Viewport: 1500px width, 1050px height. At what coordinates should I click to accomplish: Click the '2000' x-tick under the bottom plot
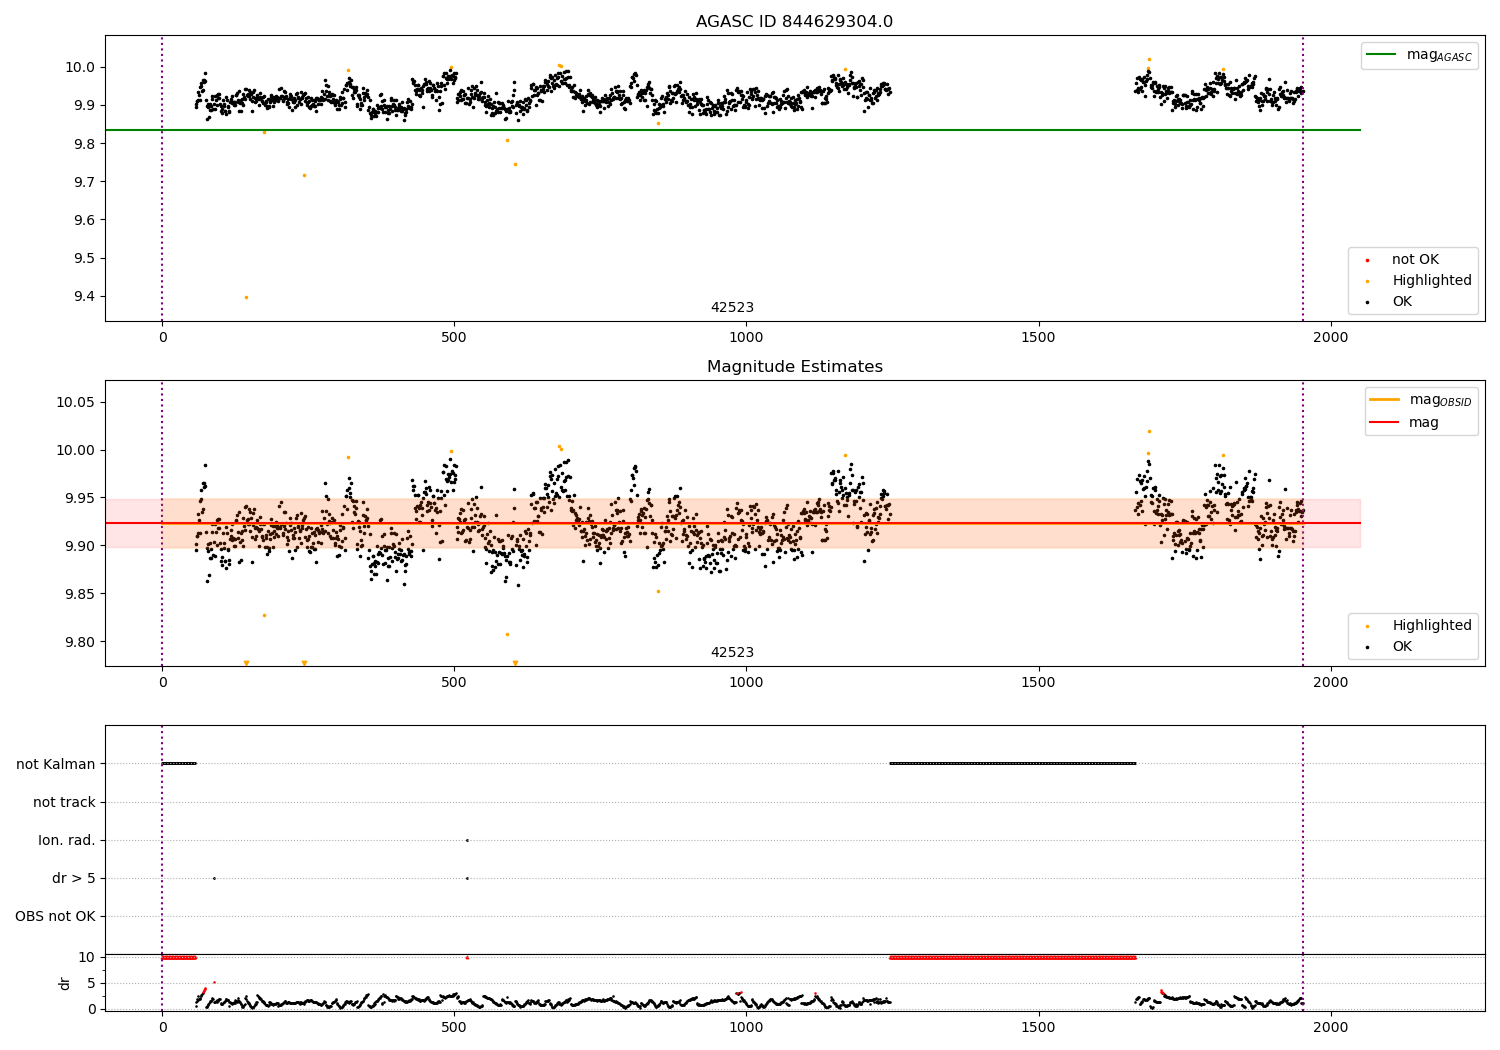coord(1330,1028)
